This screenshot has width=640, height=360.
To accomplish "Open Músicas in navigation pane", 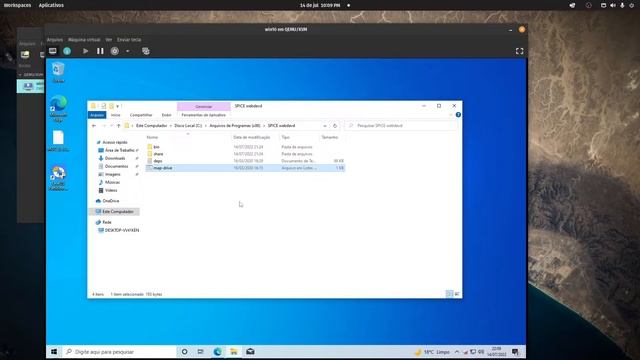I will [x=112, y=182].
